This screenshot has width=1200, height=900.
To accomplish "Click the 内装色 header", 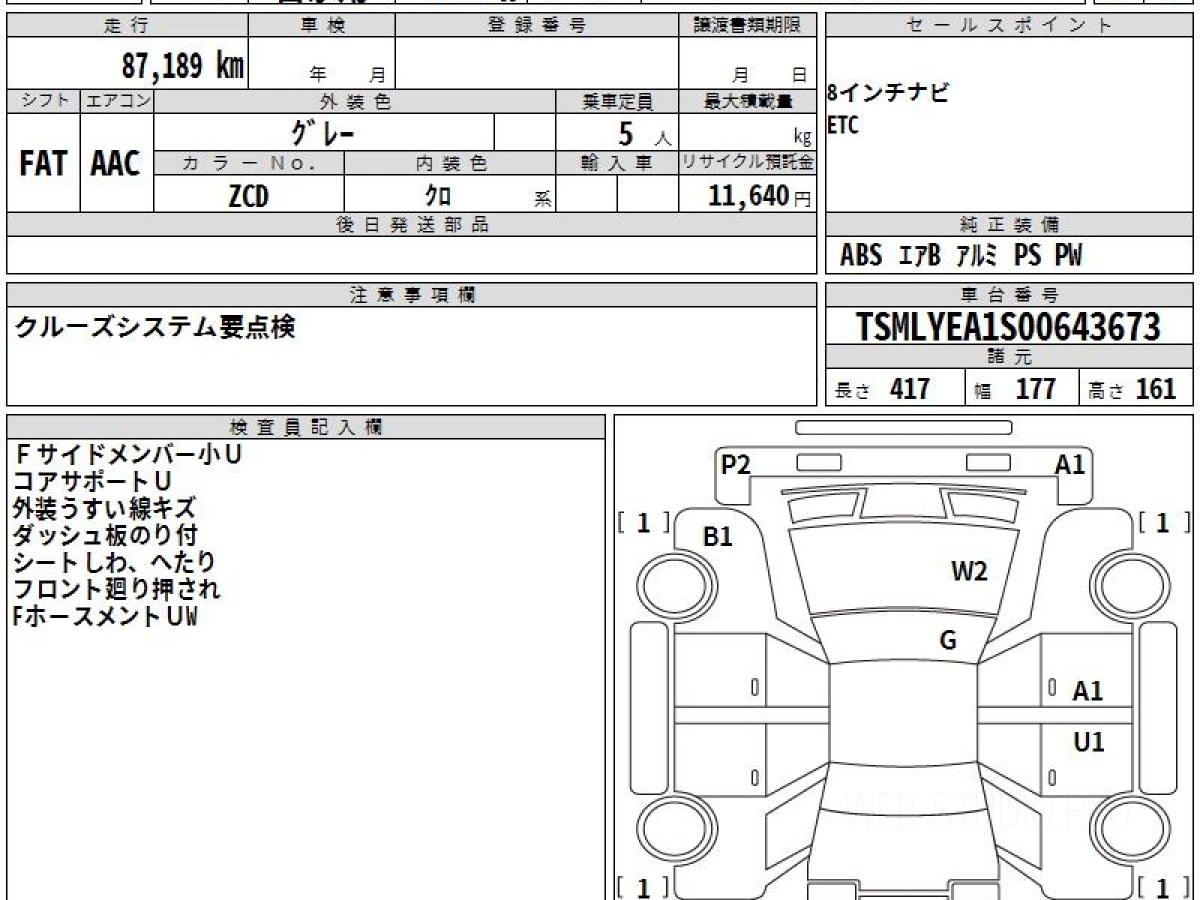I will (x=450, y=162).
